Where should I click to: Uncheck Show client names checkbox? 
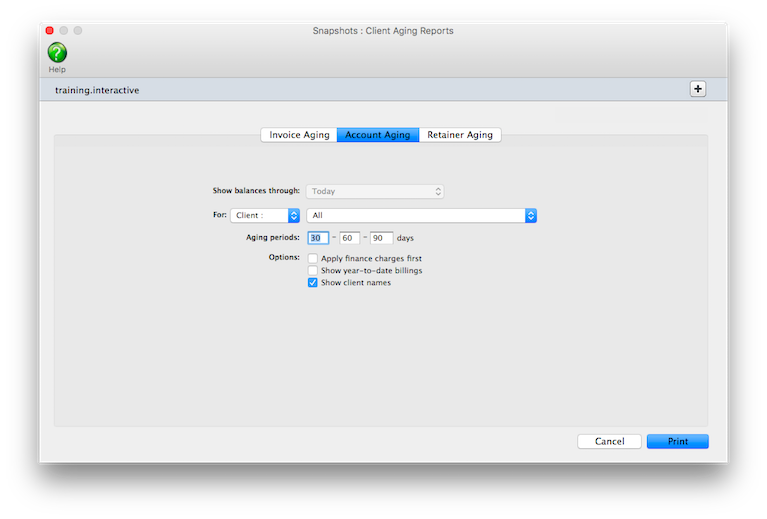(x=313, y=283)
